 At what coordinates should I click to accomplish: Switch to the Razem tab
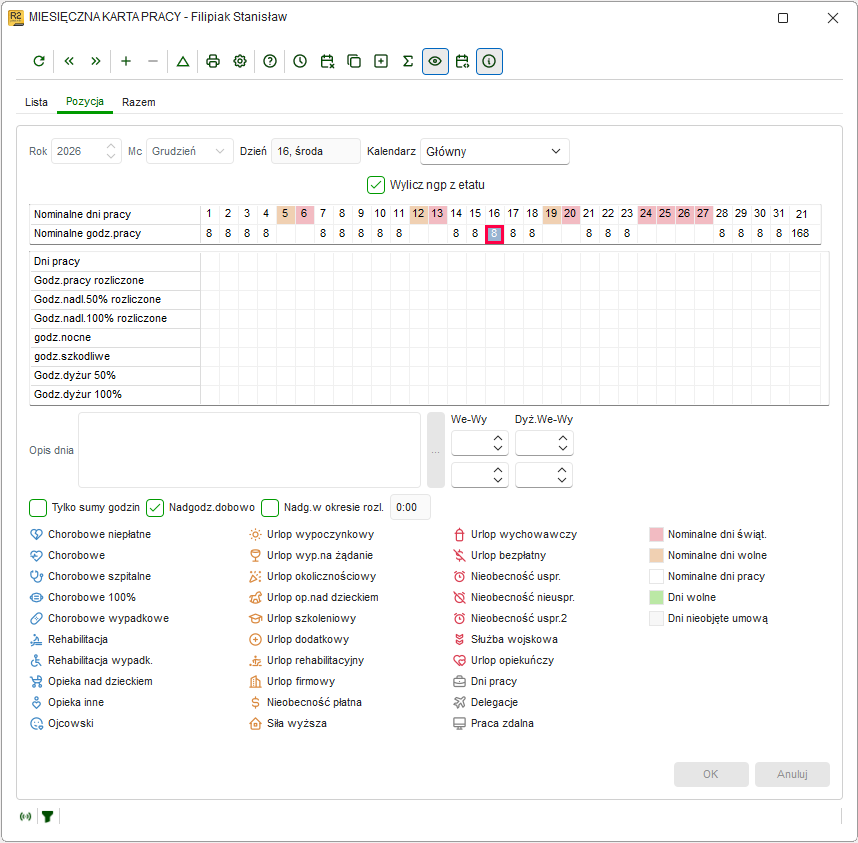(x=138, y=102)
